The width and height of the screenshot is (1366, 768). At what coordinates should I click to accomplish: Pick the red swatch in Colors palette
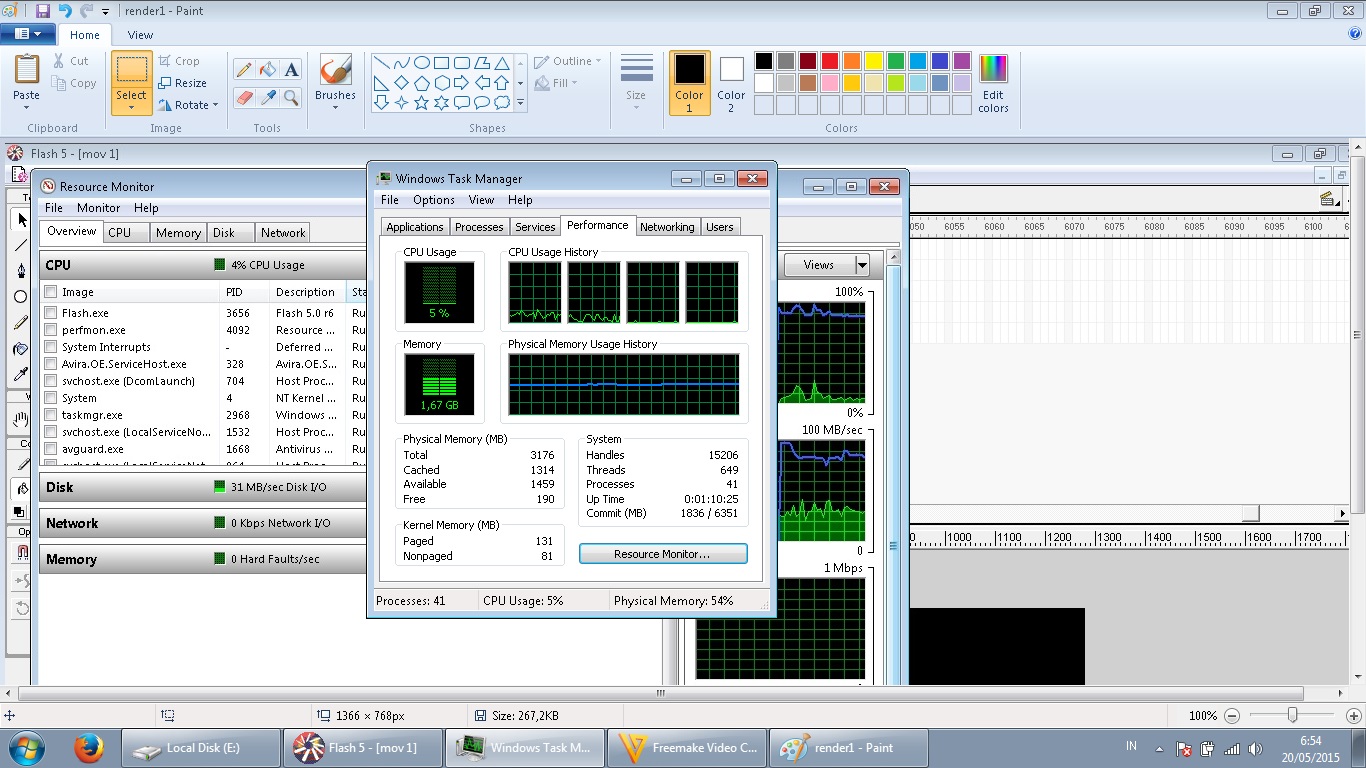(x=830, y=61)
